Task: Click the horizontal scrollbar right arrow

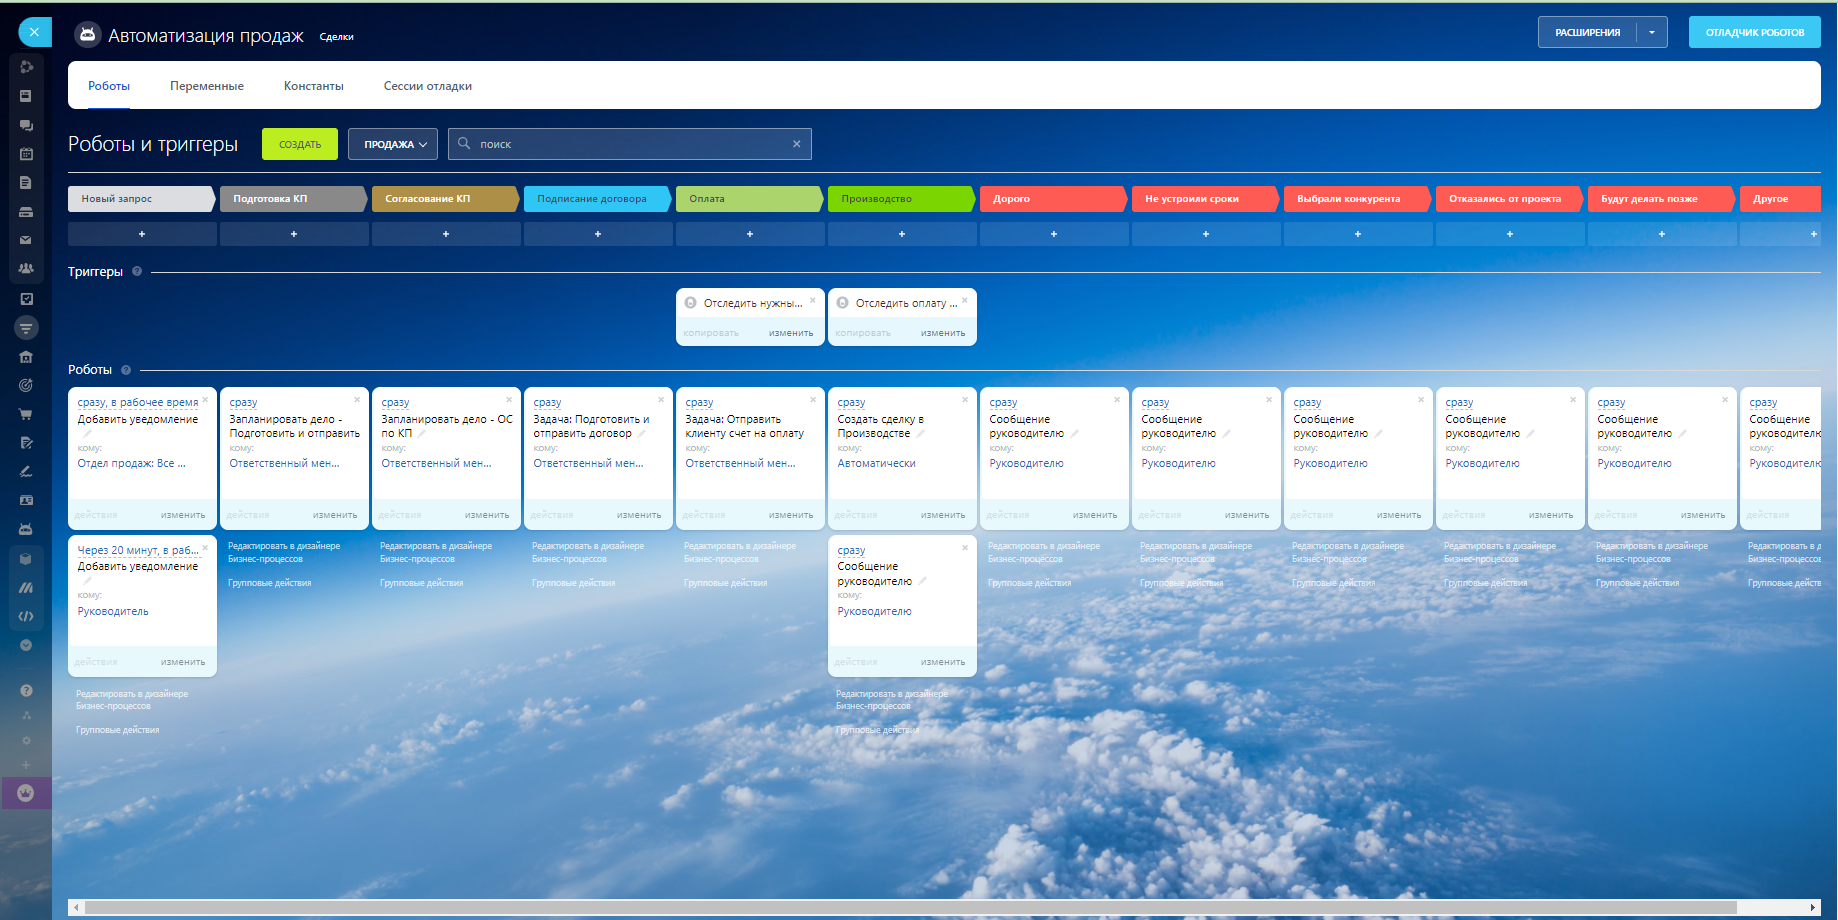Action: pyautogui.click(x=1813, y=908)
